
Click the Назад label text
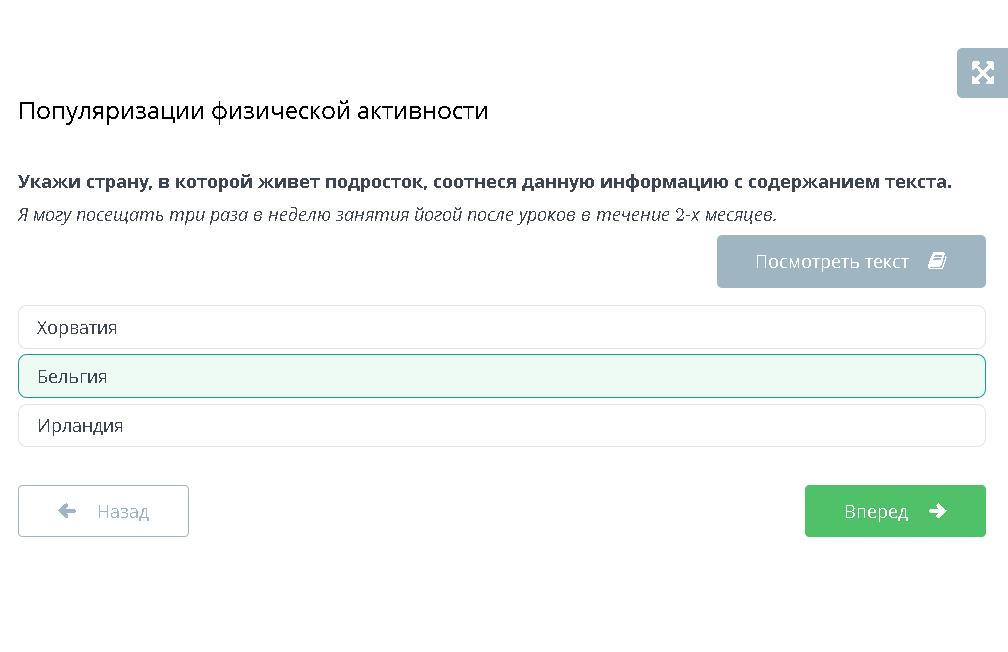[x=123, y=512]
